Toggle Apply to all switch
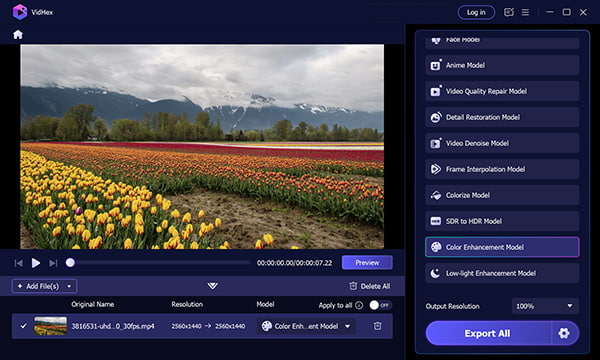The width and height of the screenshot is (600, 360). click(x=380, y=305)
